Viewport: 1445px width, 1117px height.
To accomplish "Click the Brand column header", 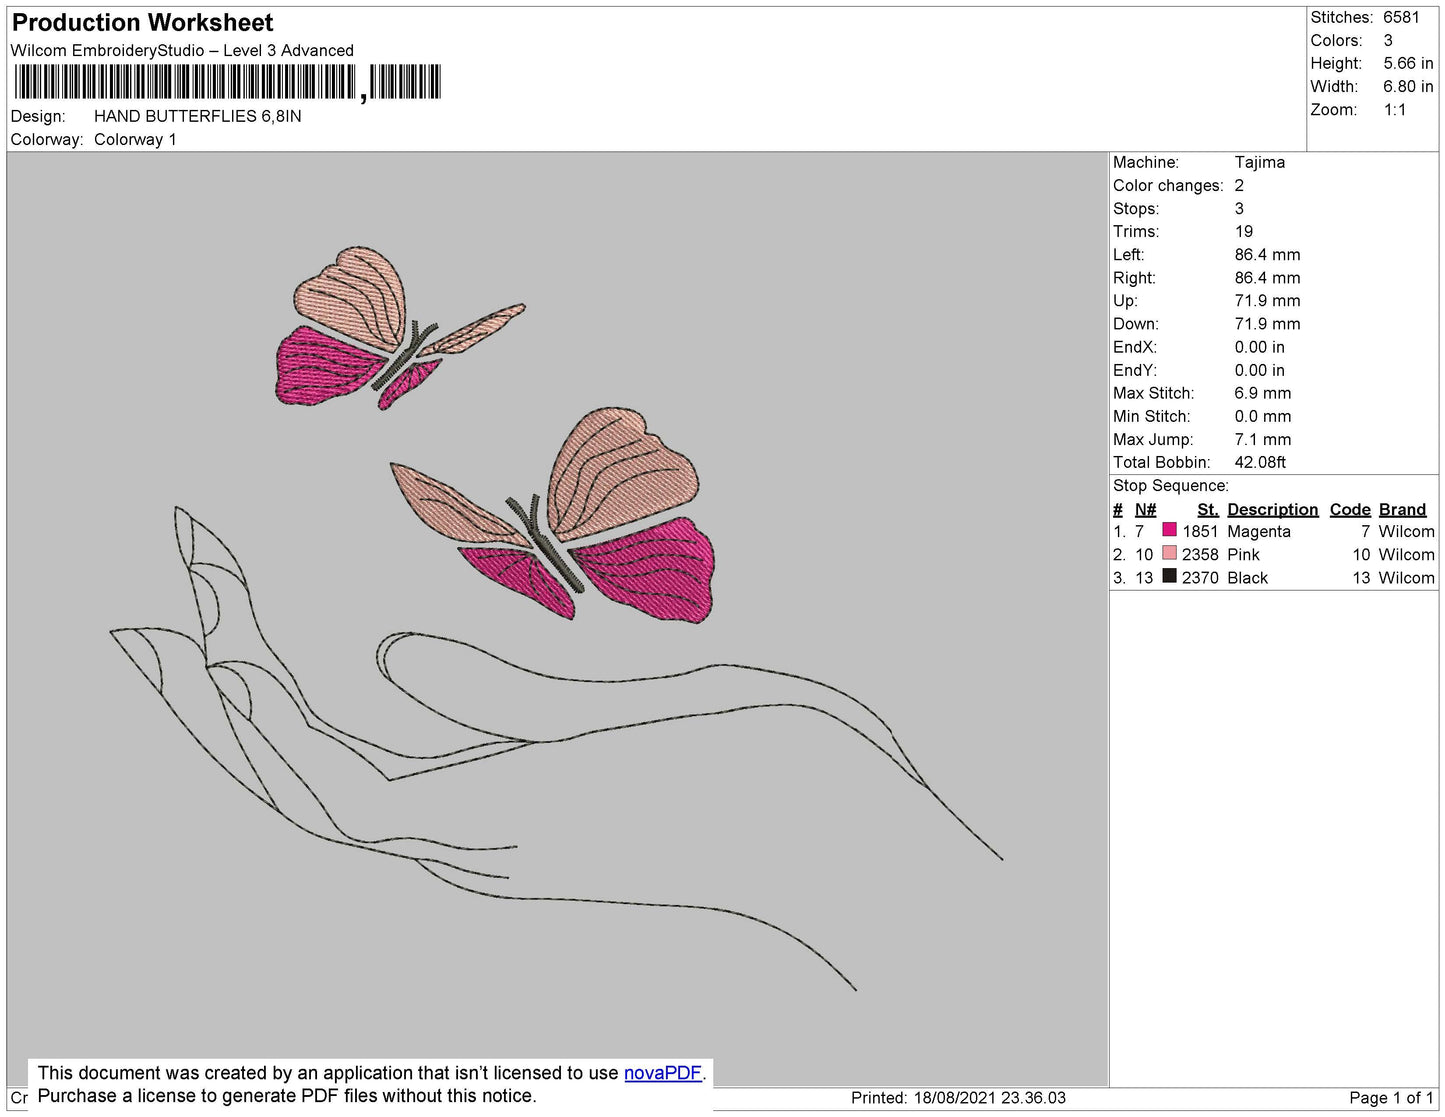I will click(x=1403, y=509).
